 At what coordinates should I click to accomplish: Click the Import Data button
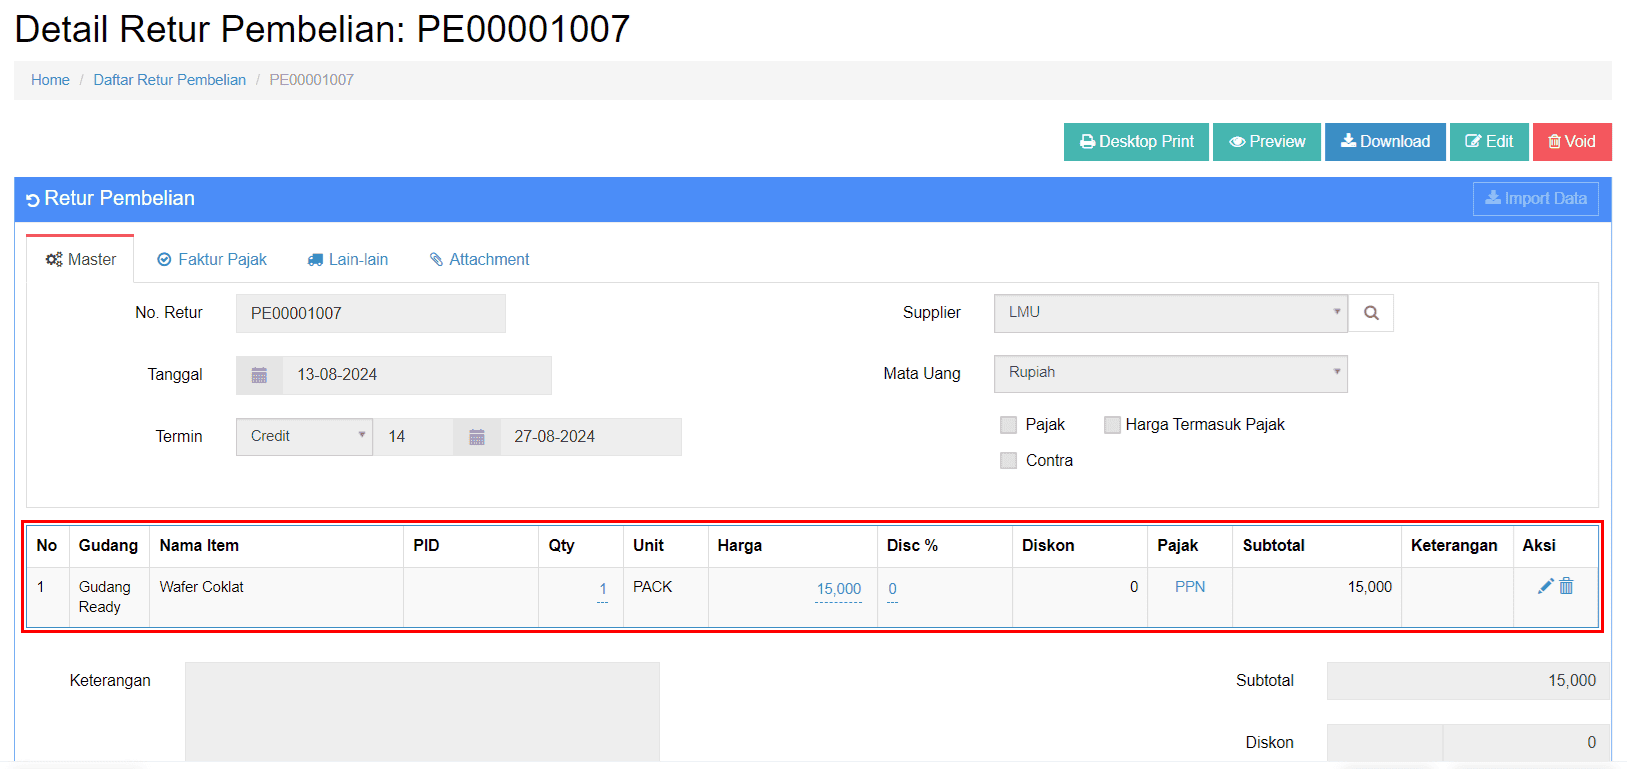pyautogui.click(x=1536, y=199)
